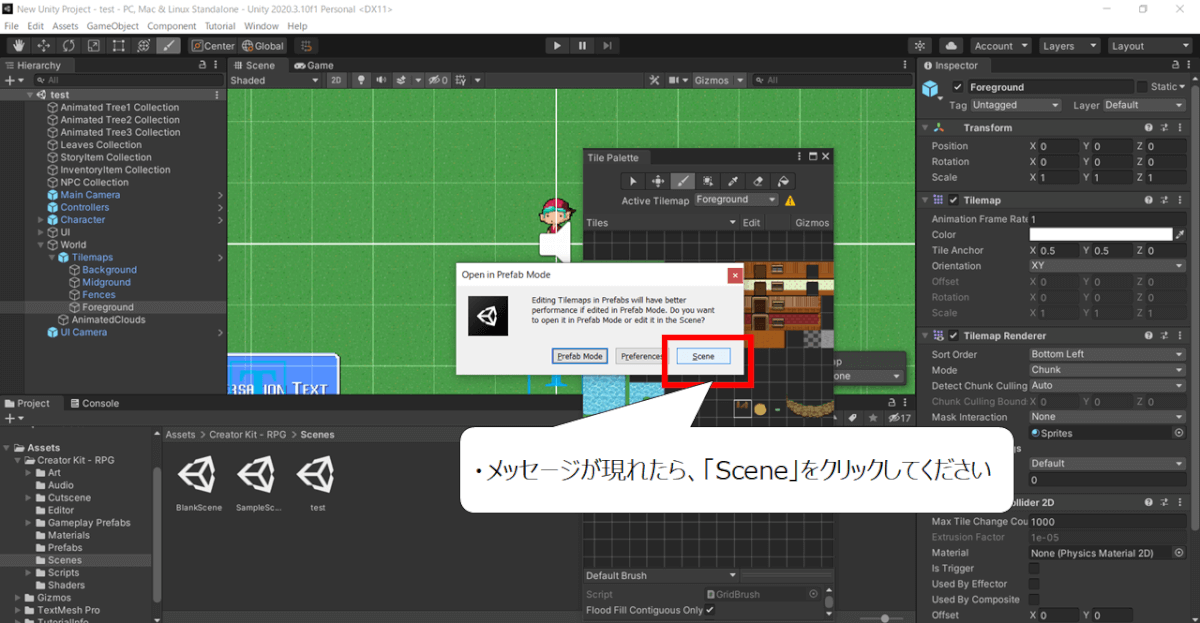
Task: Toggle Foreground object active checkbox
Action: 957,87
